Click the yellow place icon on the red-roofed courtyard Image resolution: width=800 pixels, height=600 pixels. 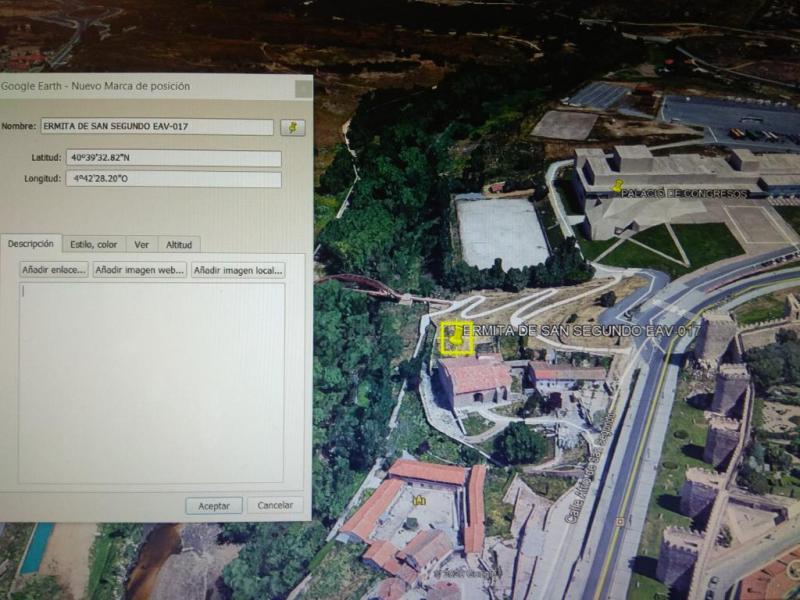coord(419,499)
